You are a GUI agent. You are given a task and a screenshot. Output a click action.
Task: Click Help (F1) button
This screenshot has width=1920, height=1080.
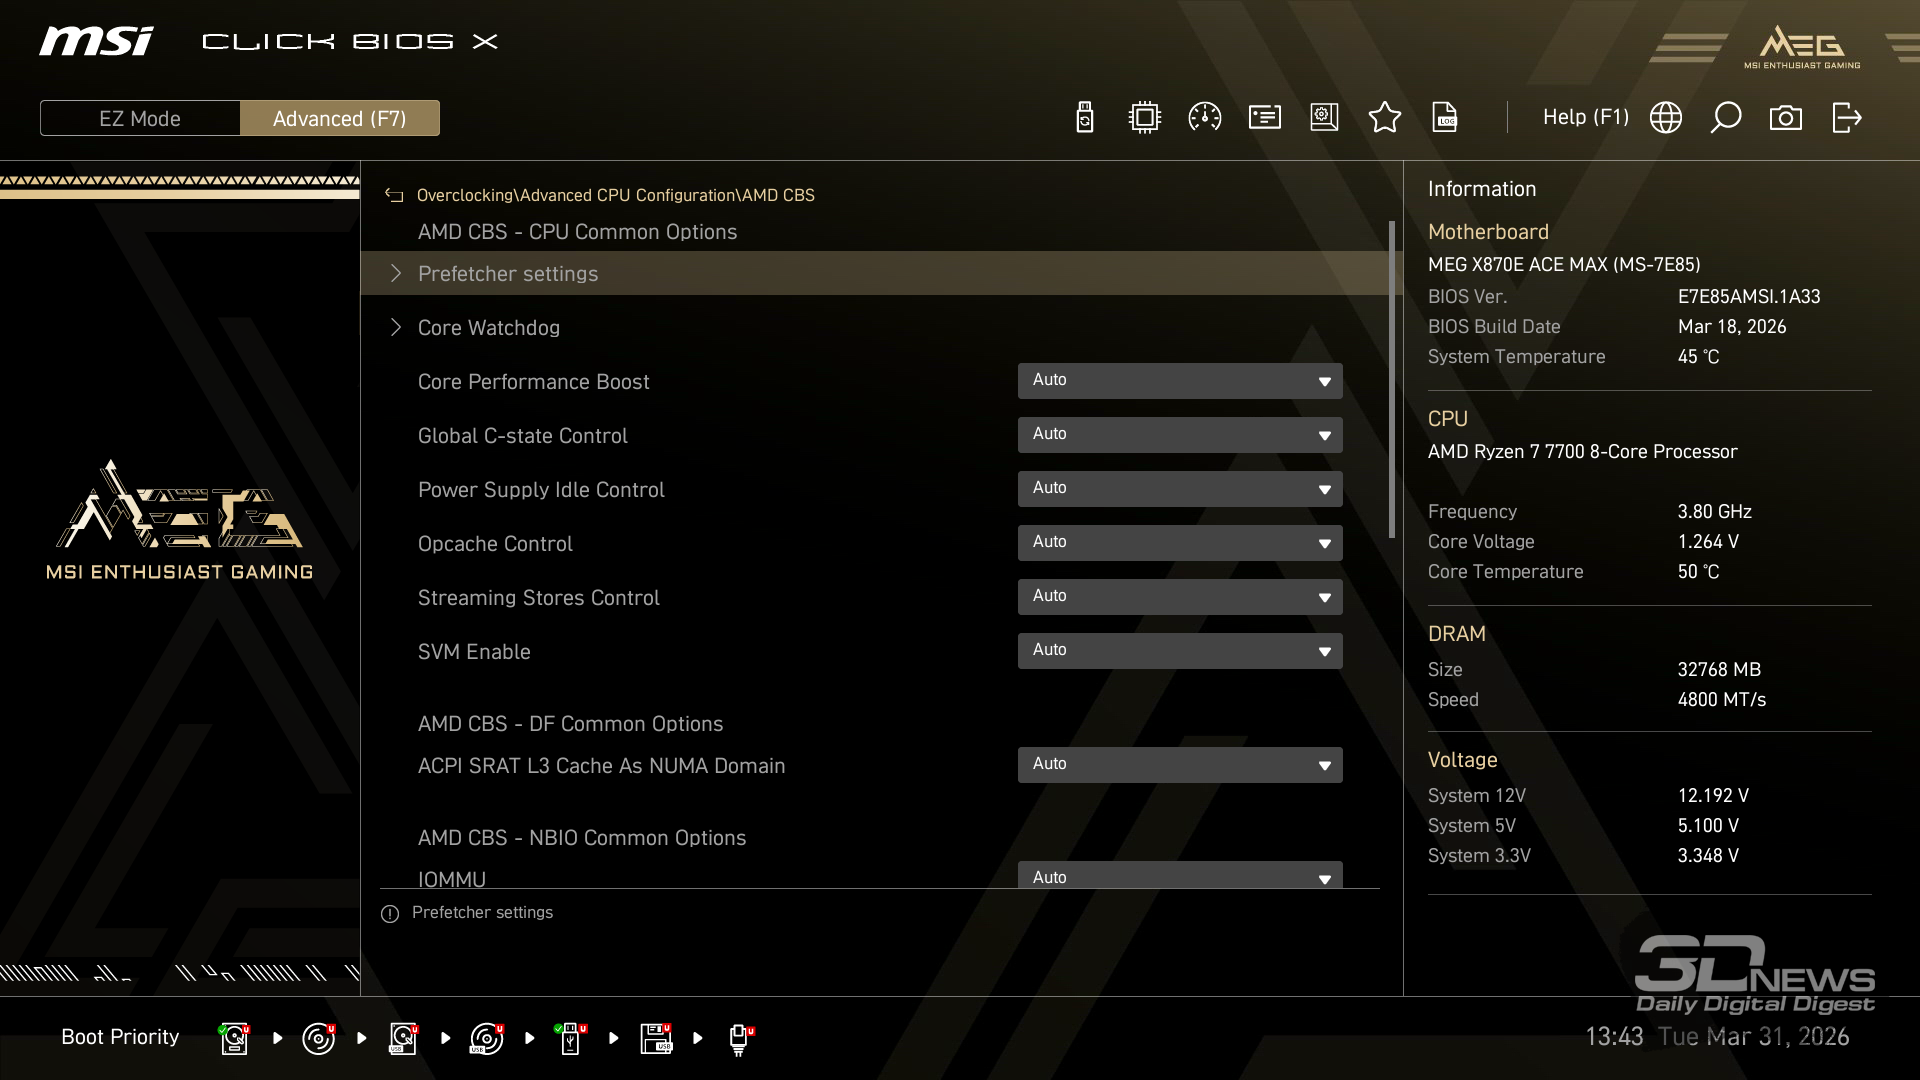coord(1585,118)
